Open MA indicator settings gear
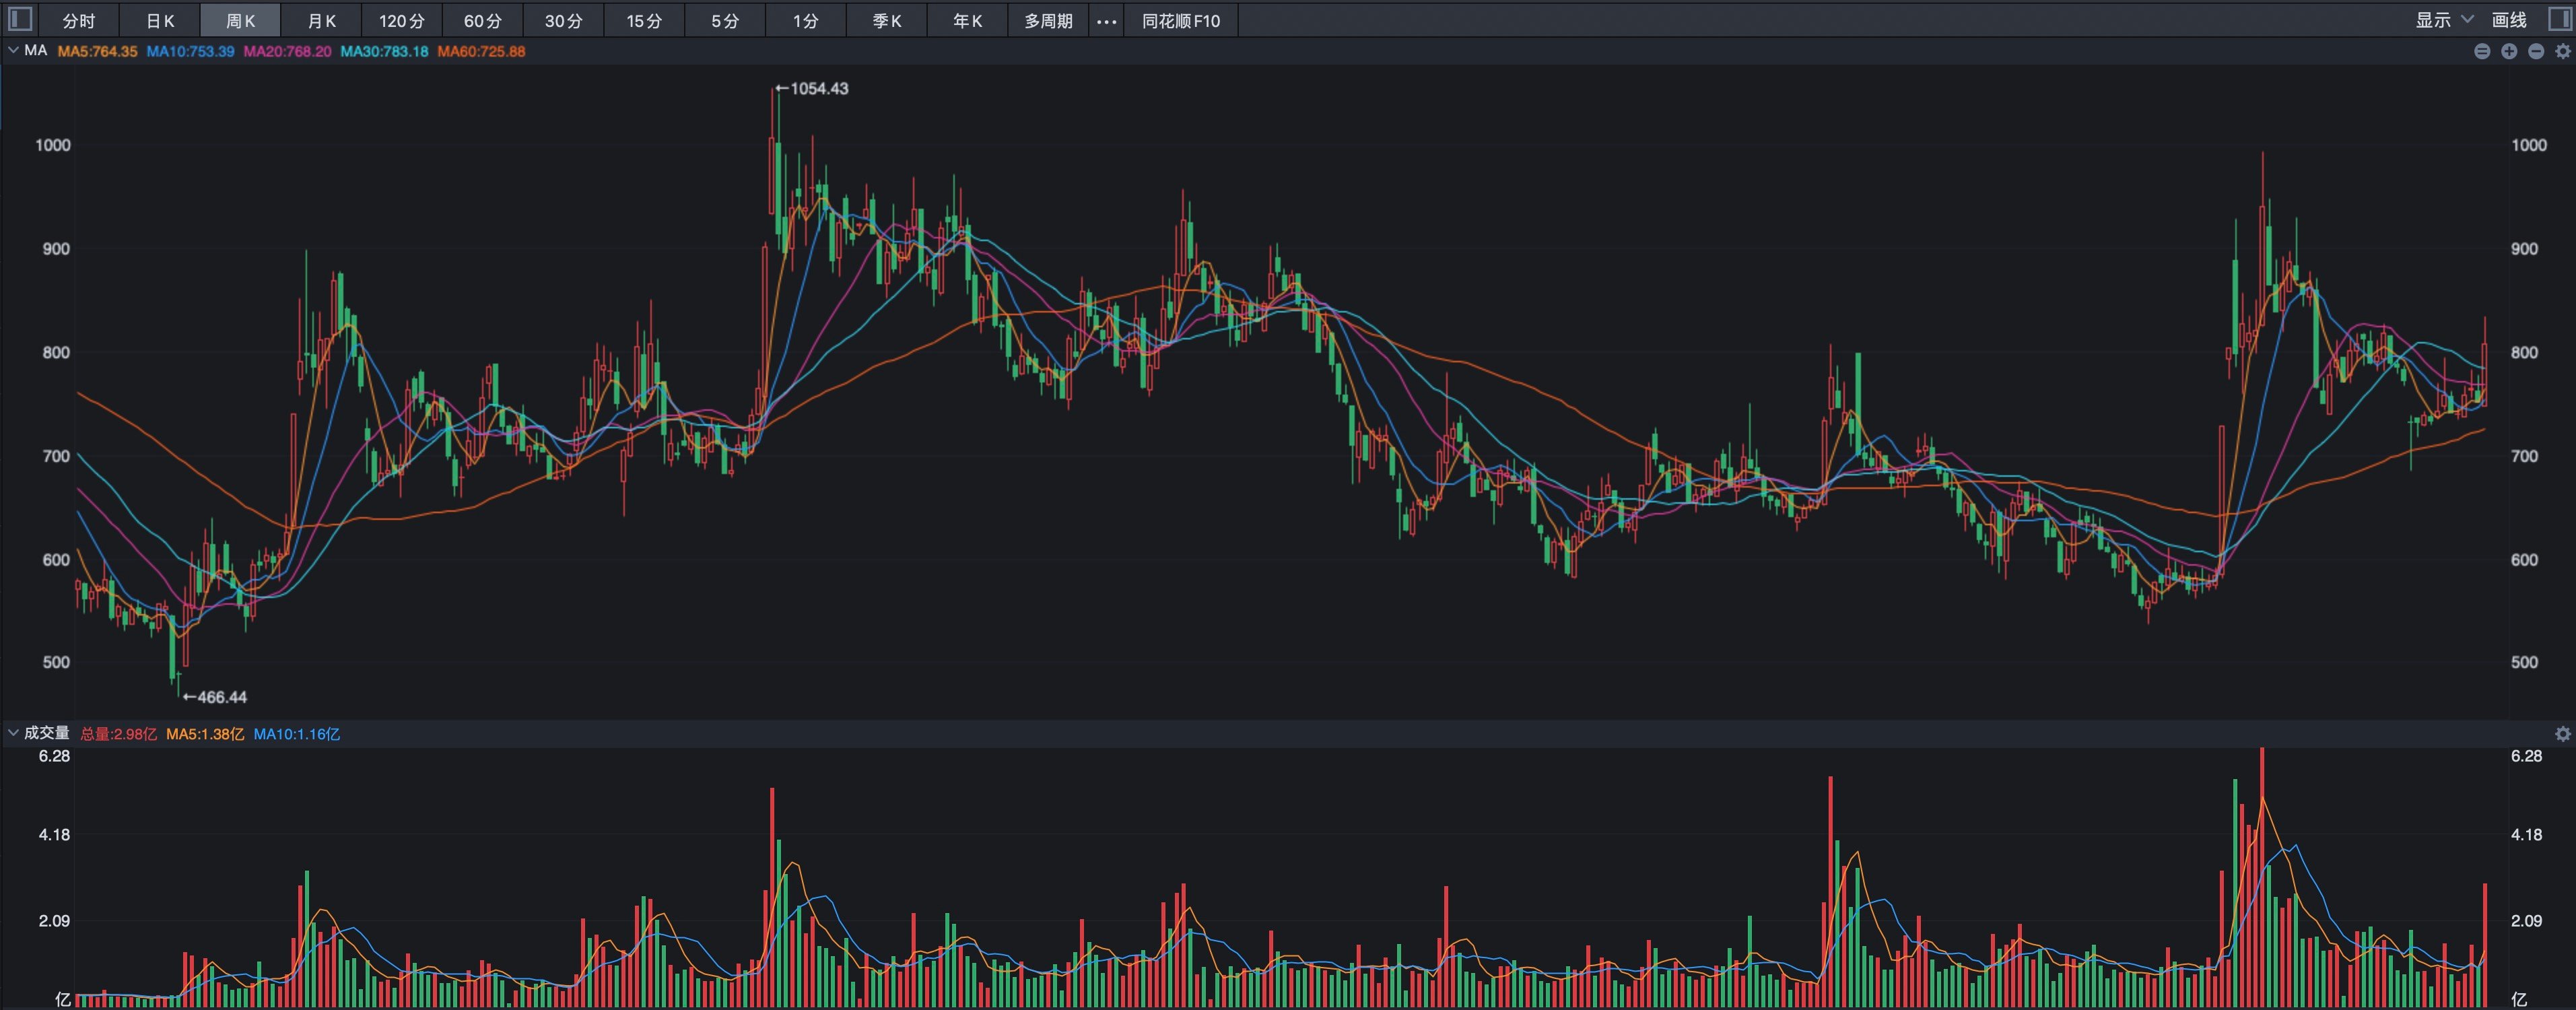 tap(2563, 51)
